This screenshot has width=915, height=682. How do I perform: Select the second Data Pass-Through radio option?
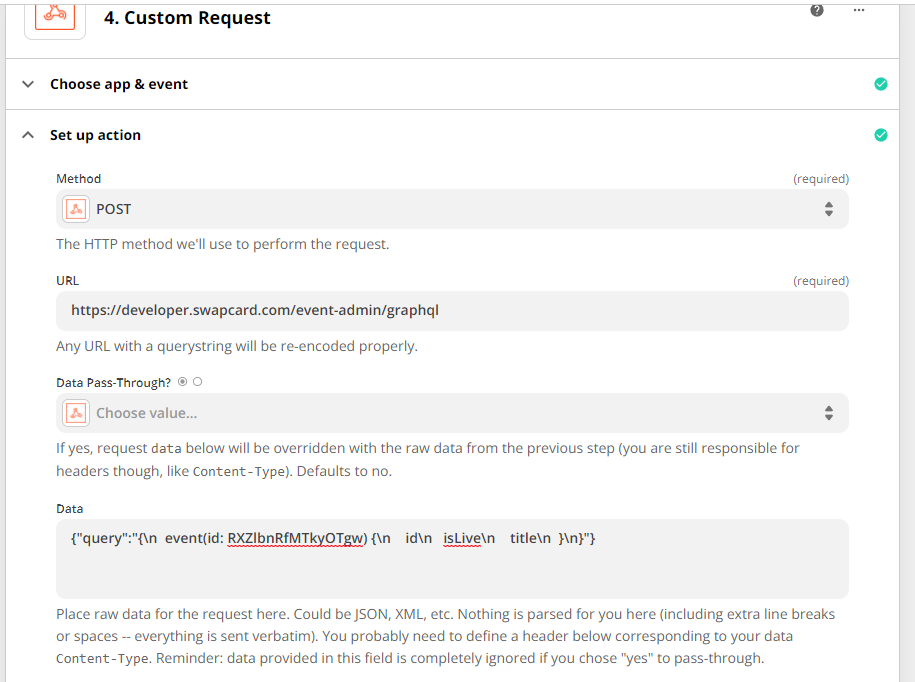(x=198, y=382)
